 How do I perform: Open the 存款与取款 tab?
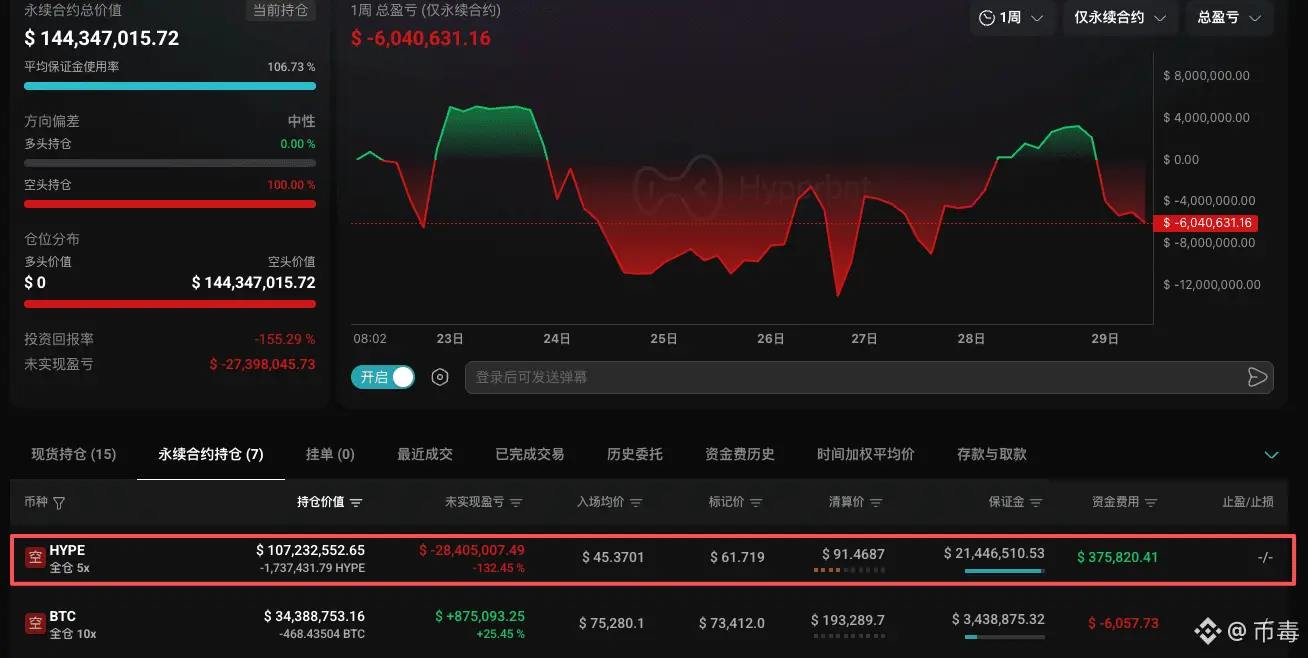point(992,454)
